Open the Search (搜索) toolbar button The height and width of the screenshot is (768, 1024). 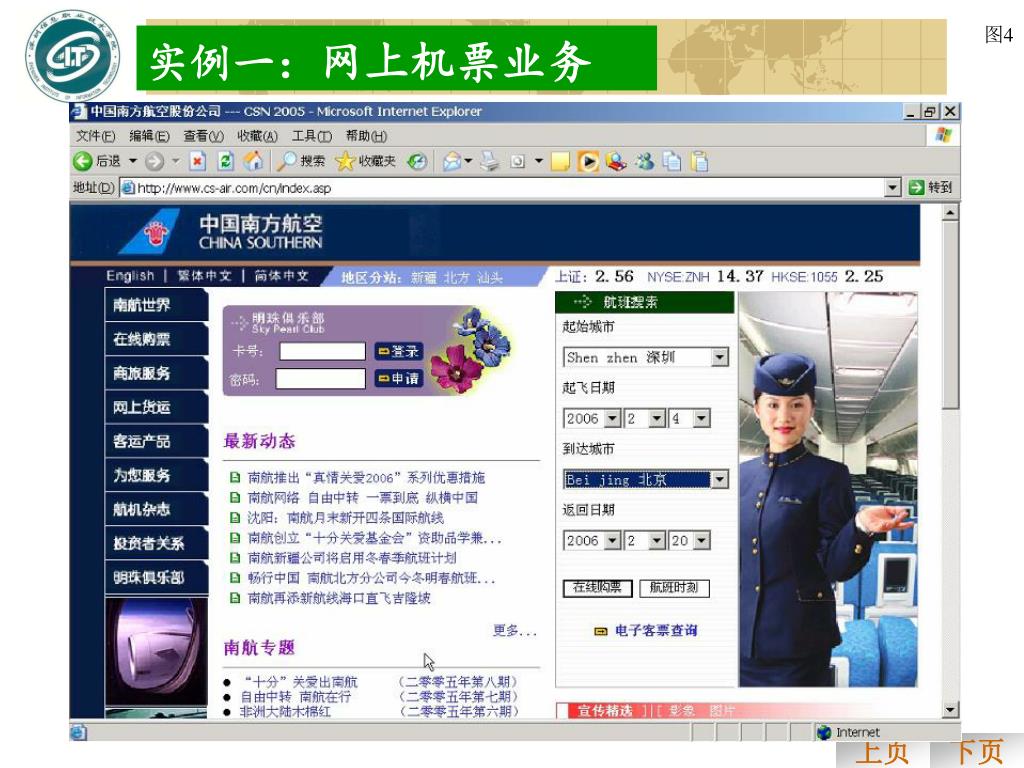coord(300,161)
